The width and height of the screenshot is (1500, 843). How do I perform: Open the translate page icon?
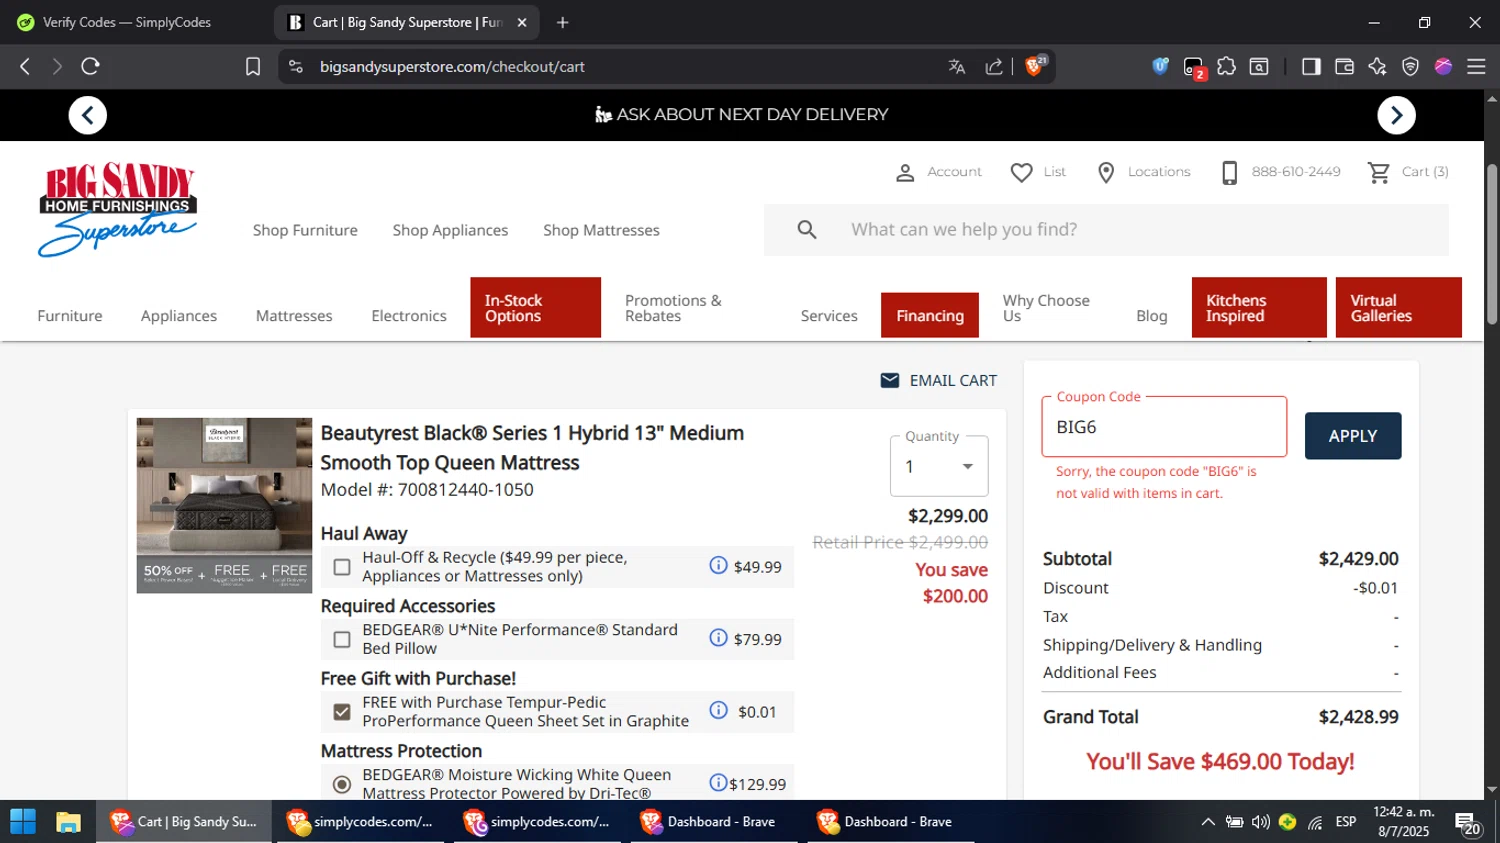957,66
